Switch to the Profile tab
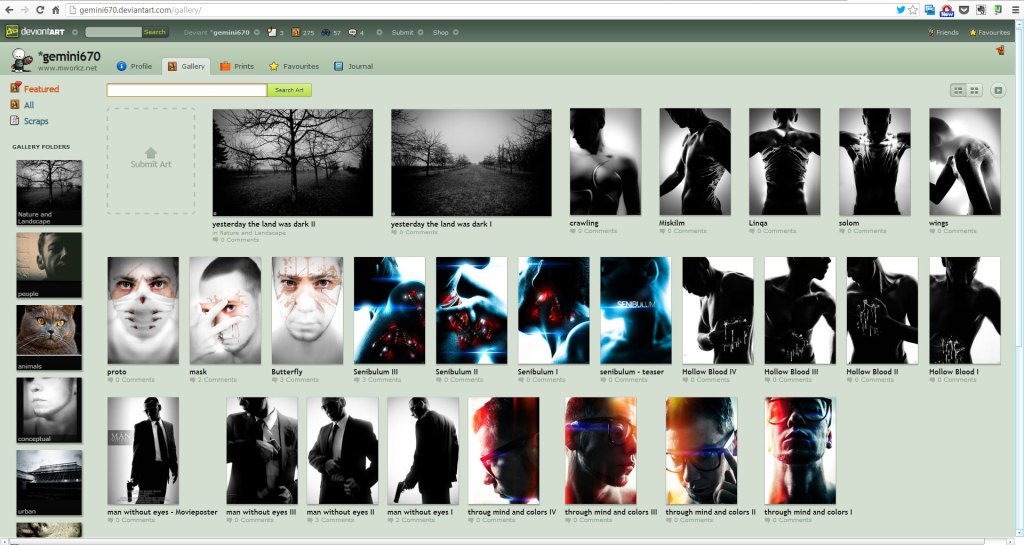Screen dimensions: 1024x545 tap(135, 66)
